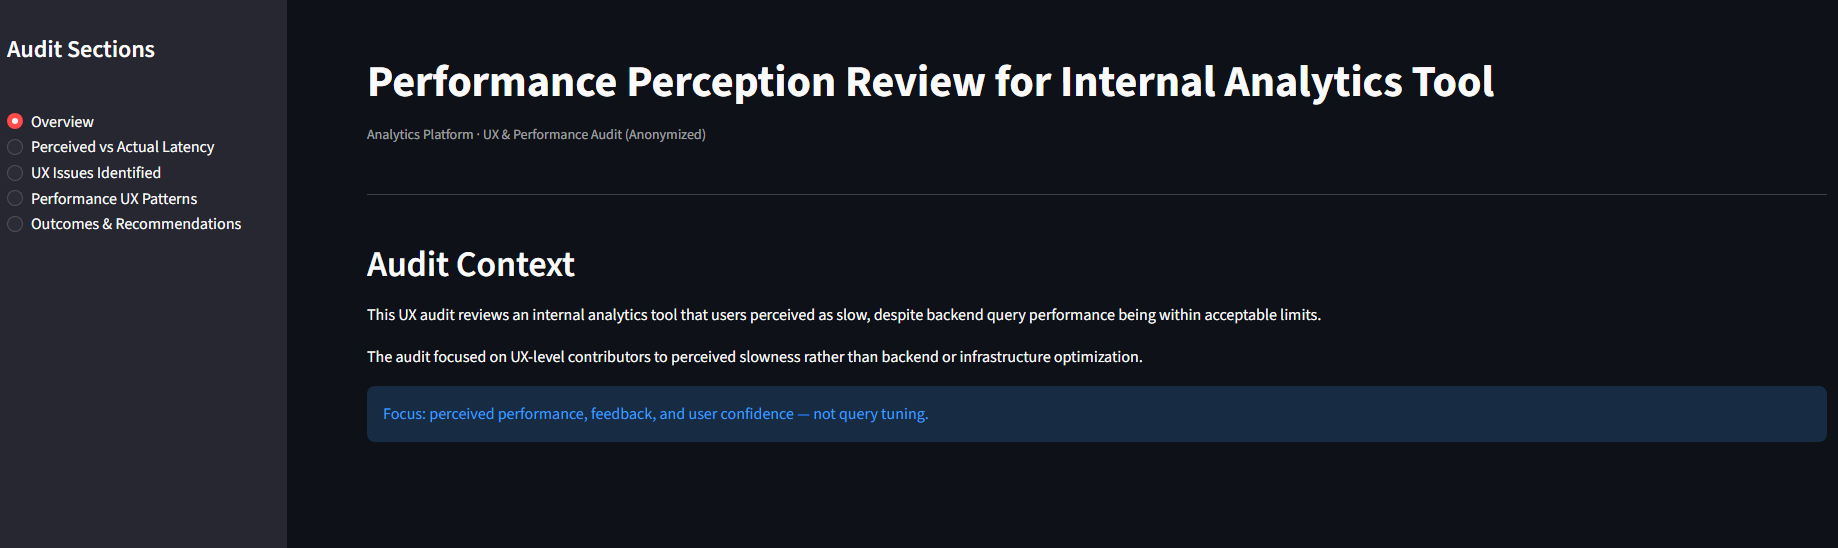1838x548 pixels.
Task: Open Outcomes & Recommendations label text
Action: tap(136, 224)
